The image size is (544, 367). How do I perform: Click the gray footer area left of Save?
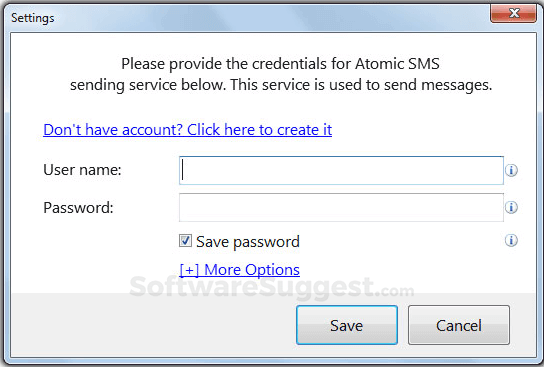coord(153,324)
